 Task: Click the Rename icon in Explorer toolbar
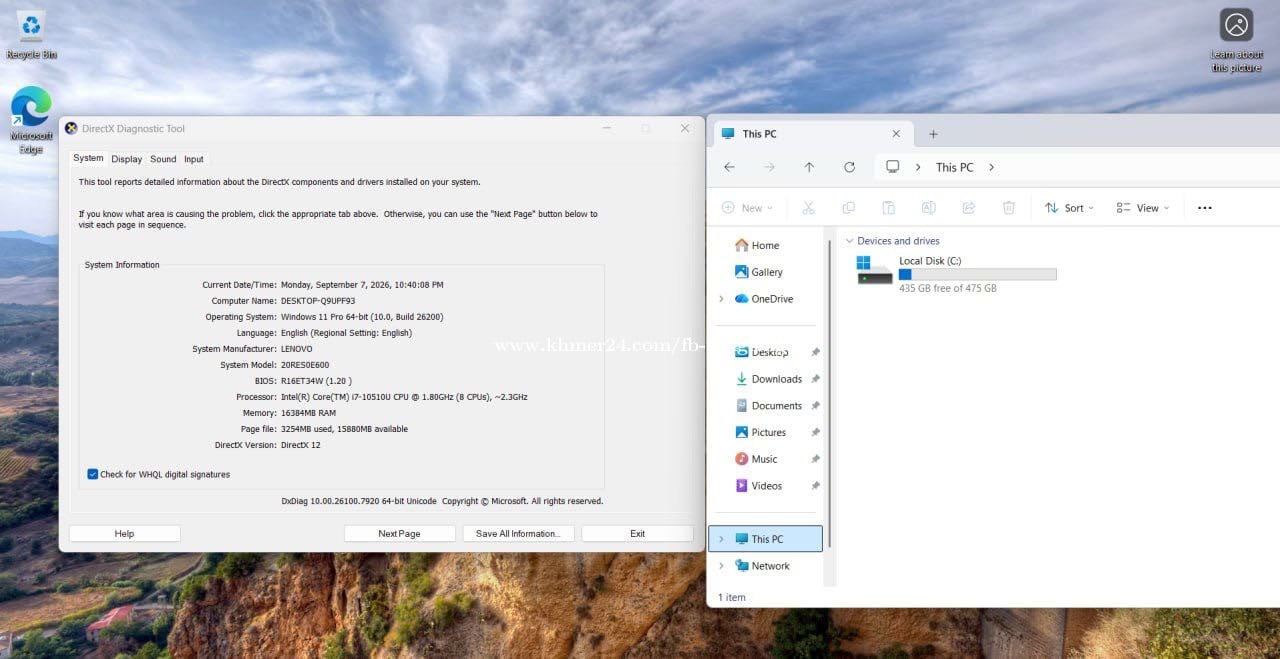pyautogui.click(x=928, y=208)
